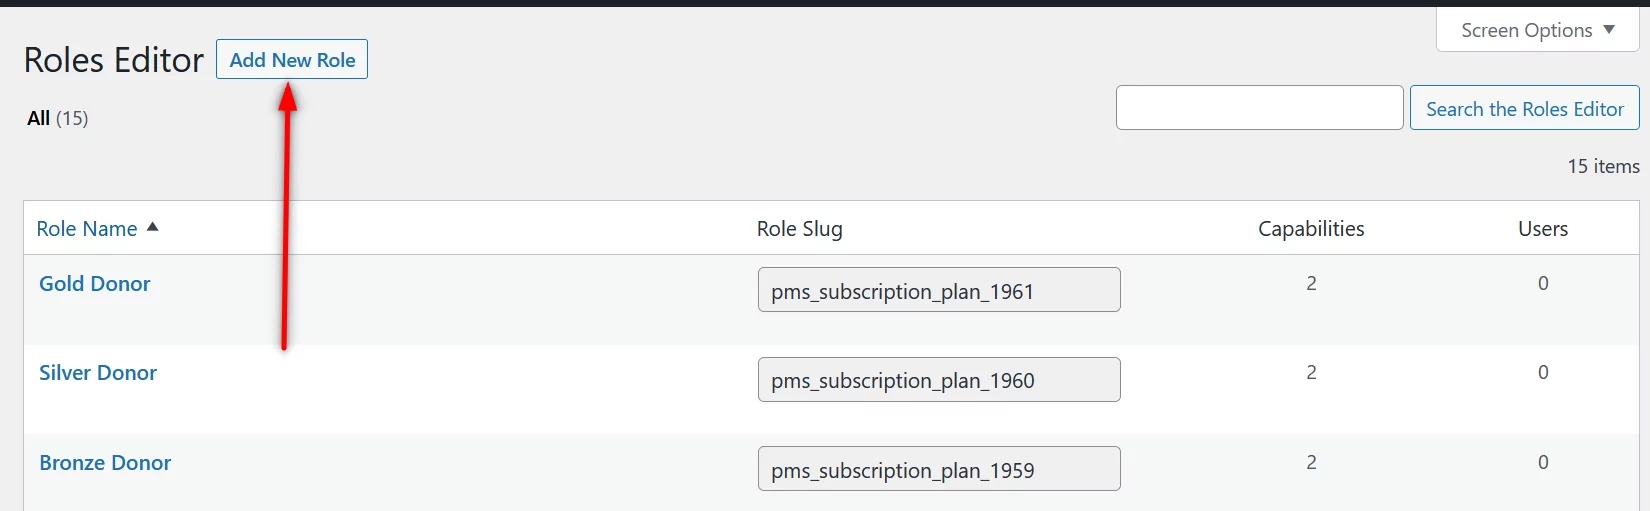Screen dimensions: 1650x511
Task: Show the All (15) roles filter
Action: [58, 118]
